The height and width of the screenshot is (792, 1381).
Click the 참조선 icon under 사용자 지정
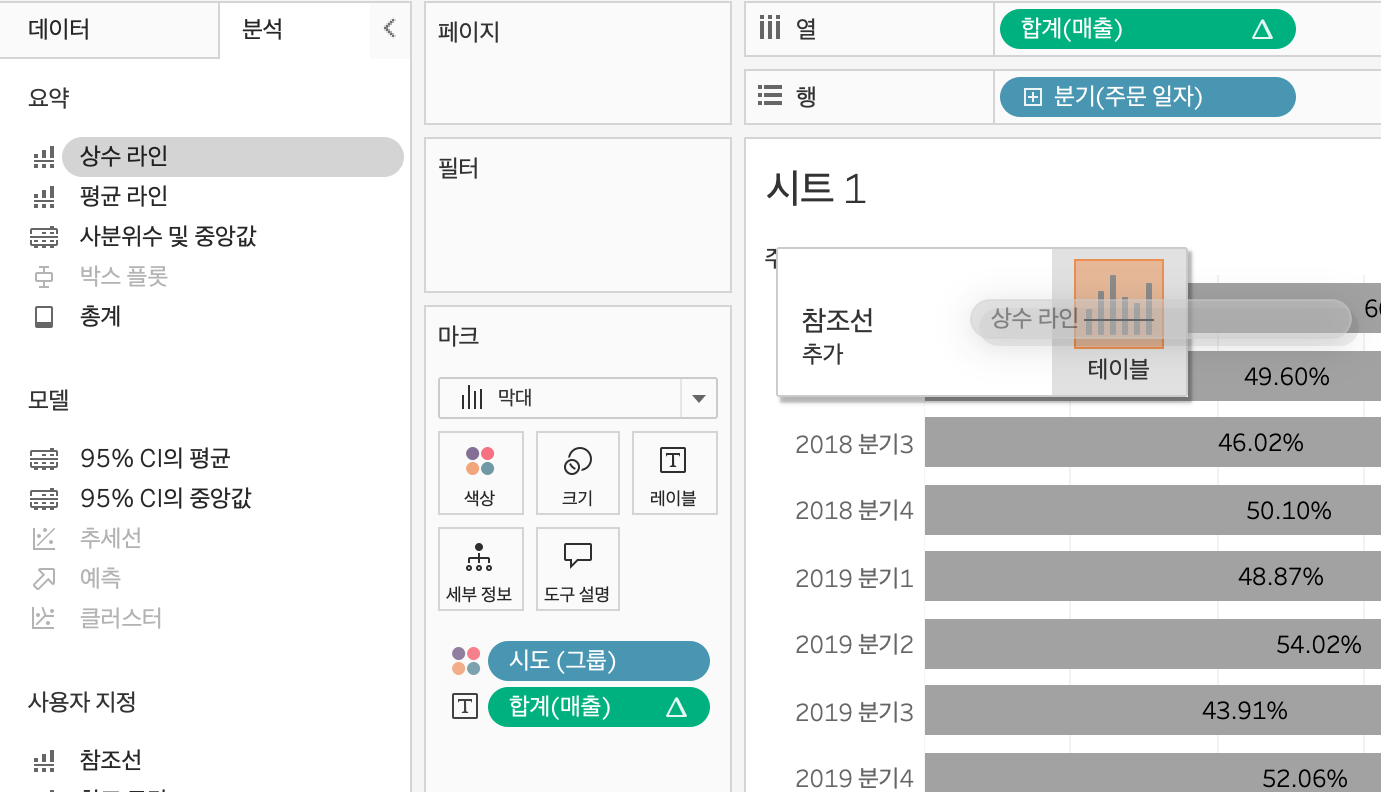coord(44,761)
